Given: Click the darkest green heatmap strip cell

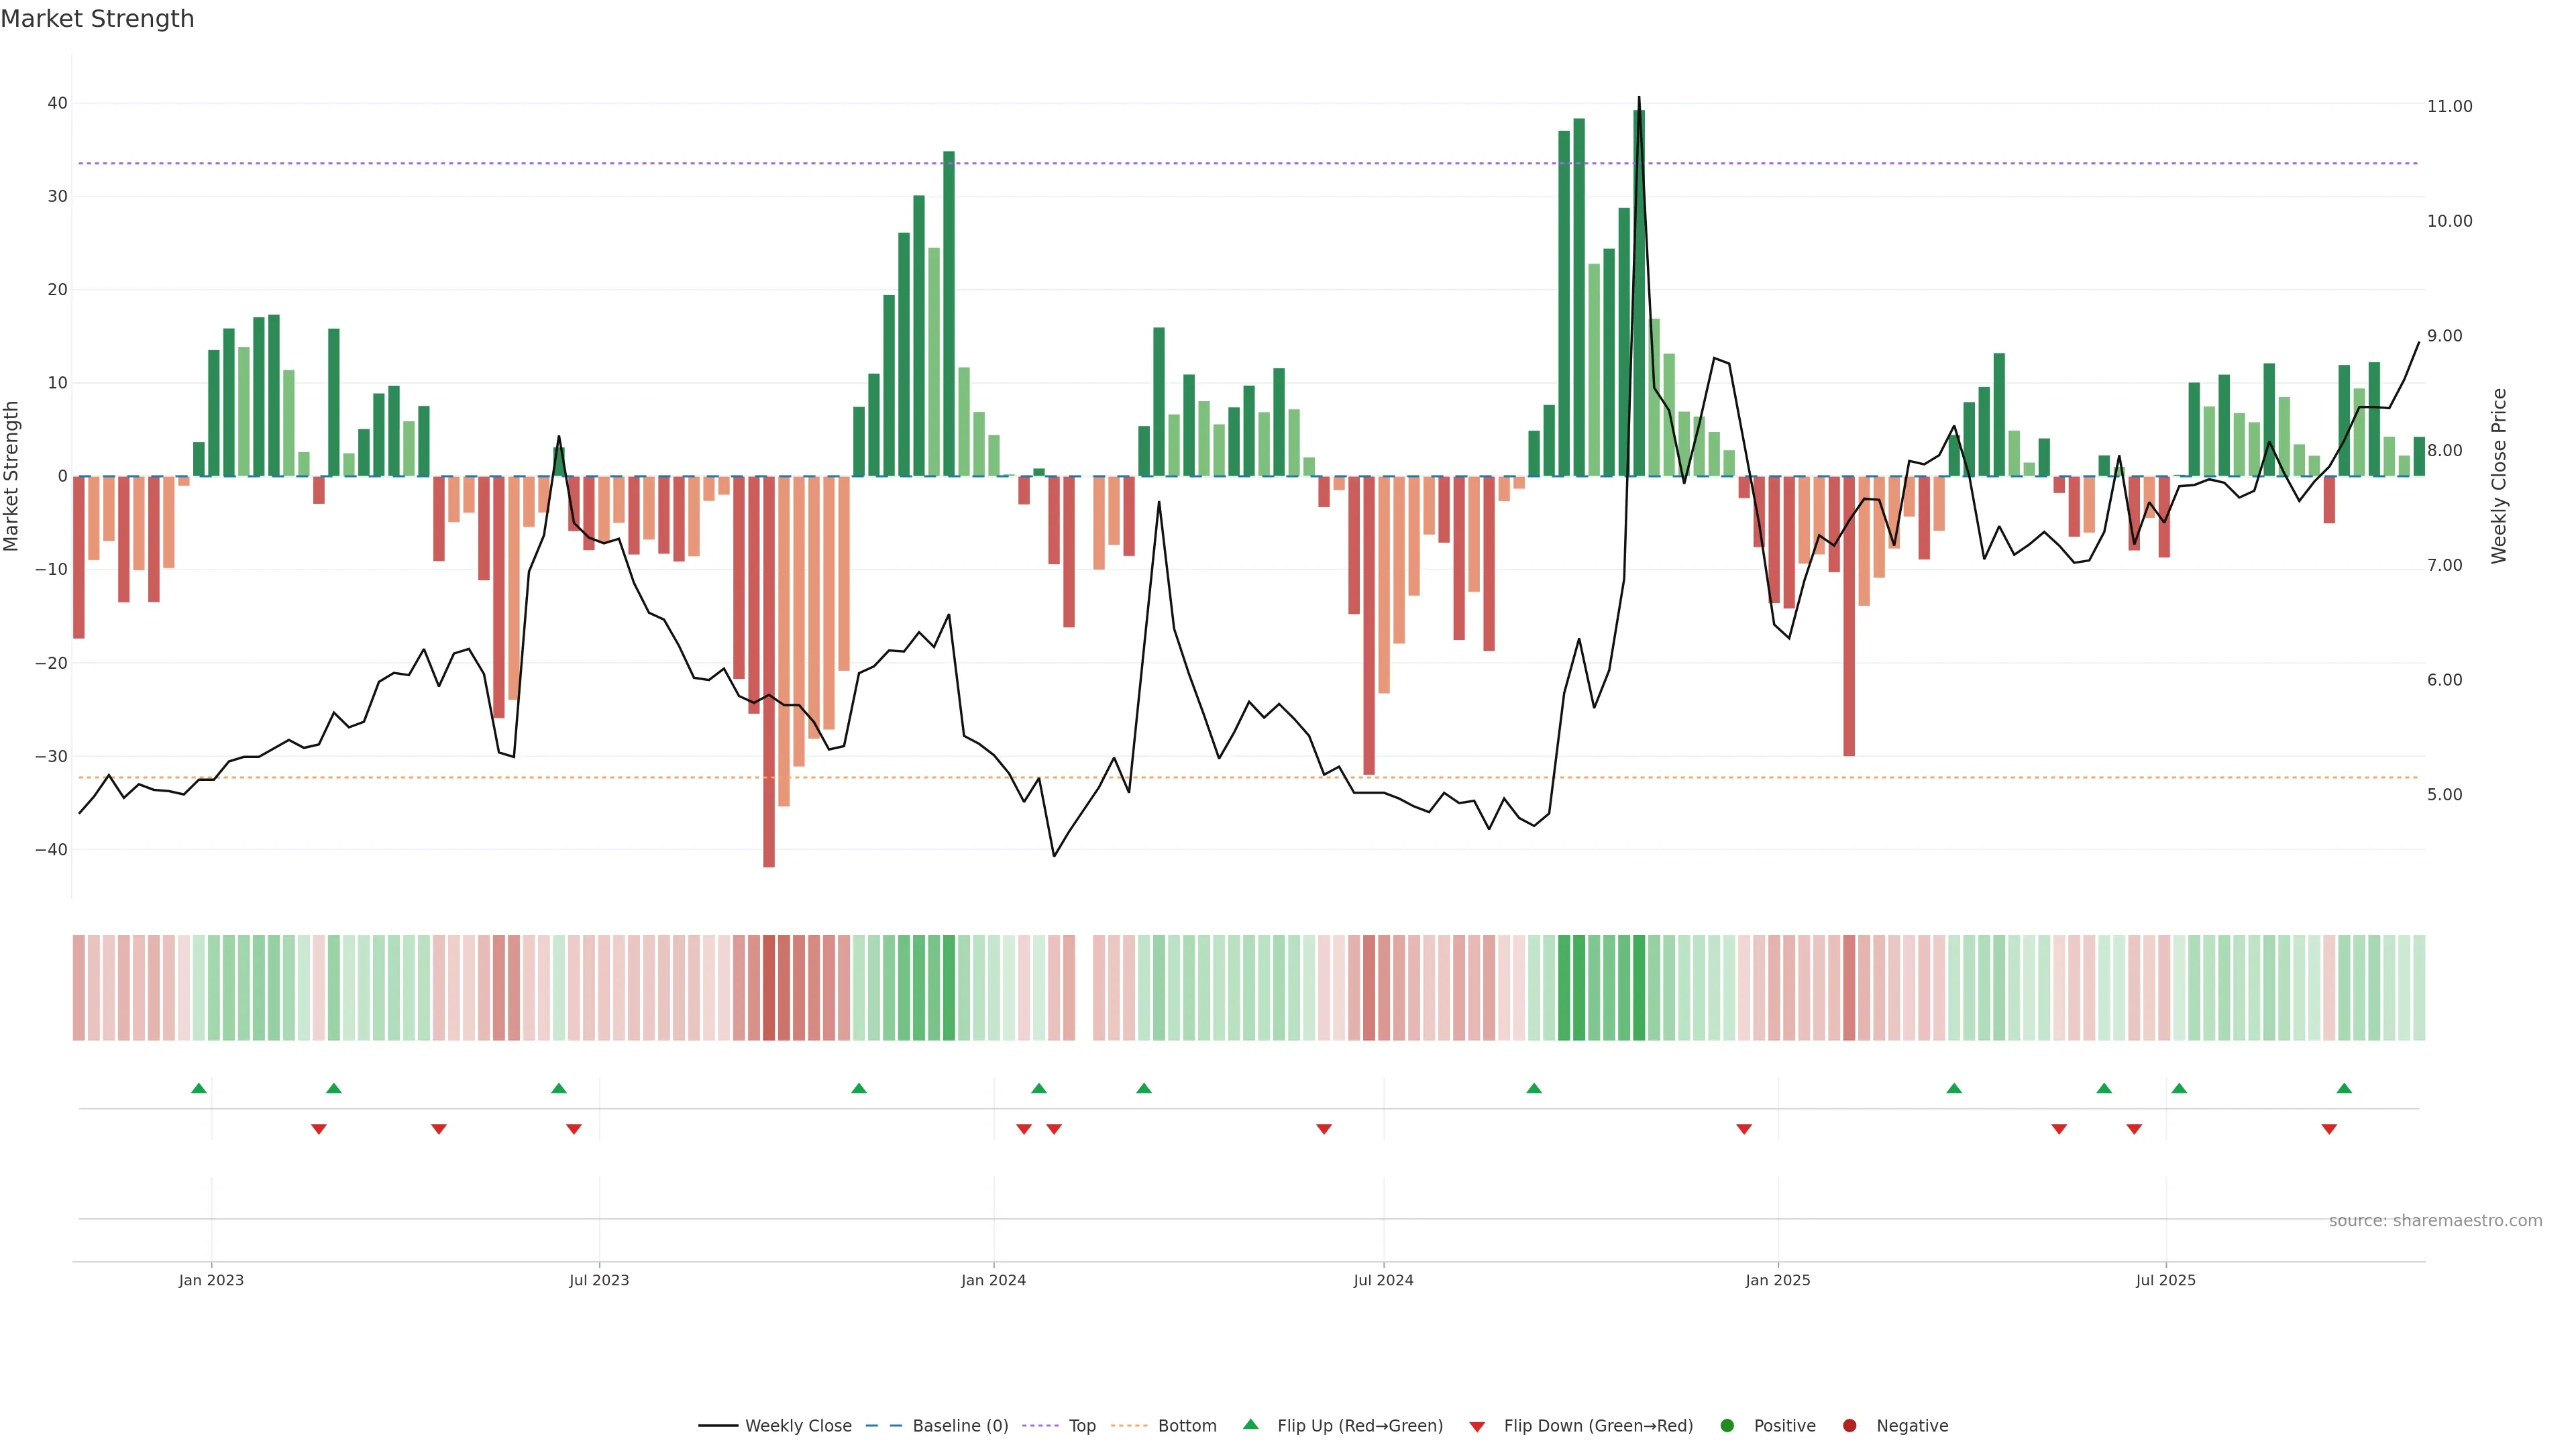Looking at the screenshot, I should click(x=1639, y=988).
